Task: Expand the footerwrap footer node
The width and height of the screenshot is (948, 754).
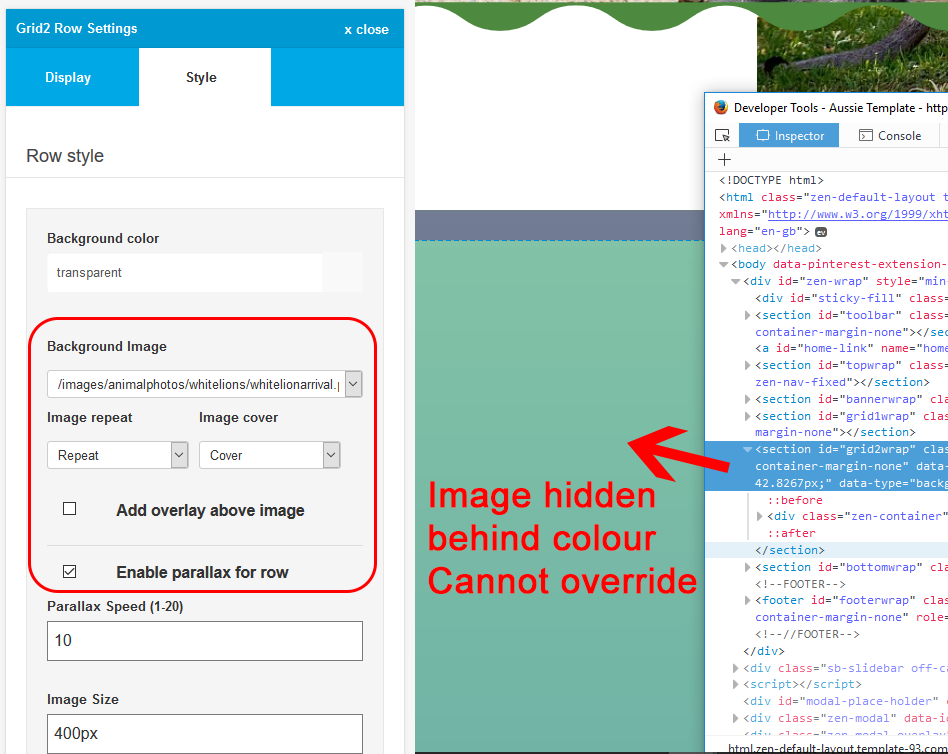Action: coord(748,600)
